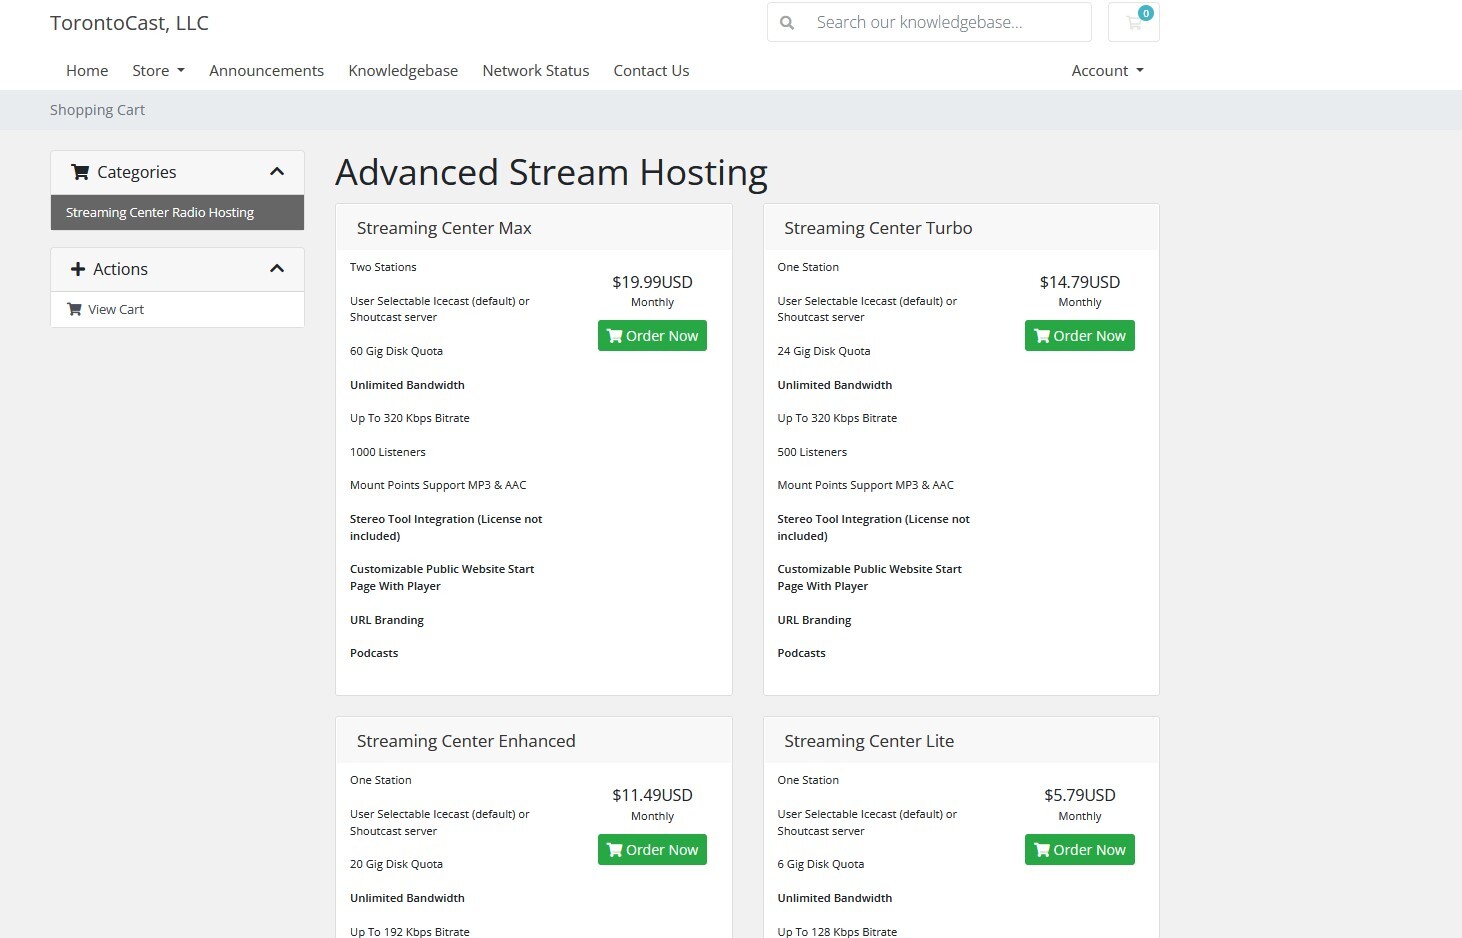Click 'Up To 128 Kbps Bitrate' text
Screen dimensions: 1462x938
837,932
